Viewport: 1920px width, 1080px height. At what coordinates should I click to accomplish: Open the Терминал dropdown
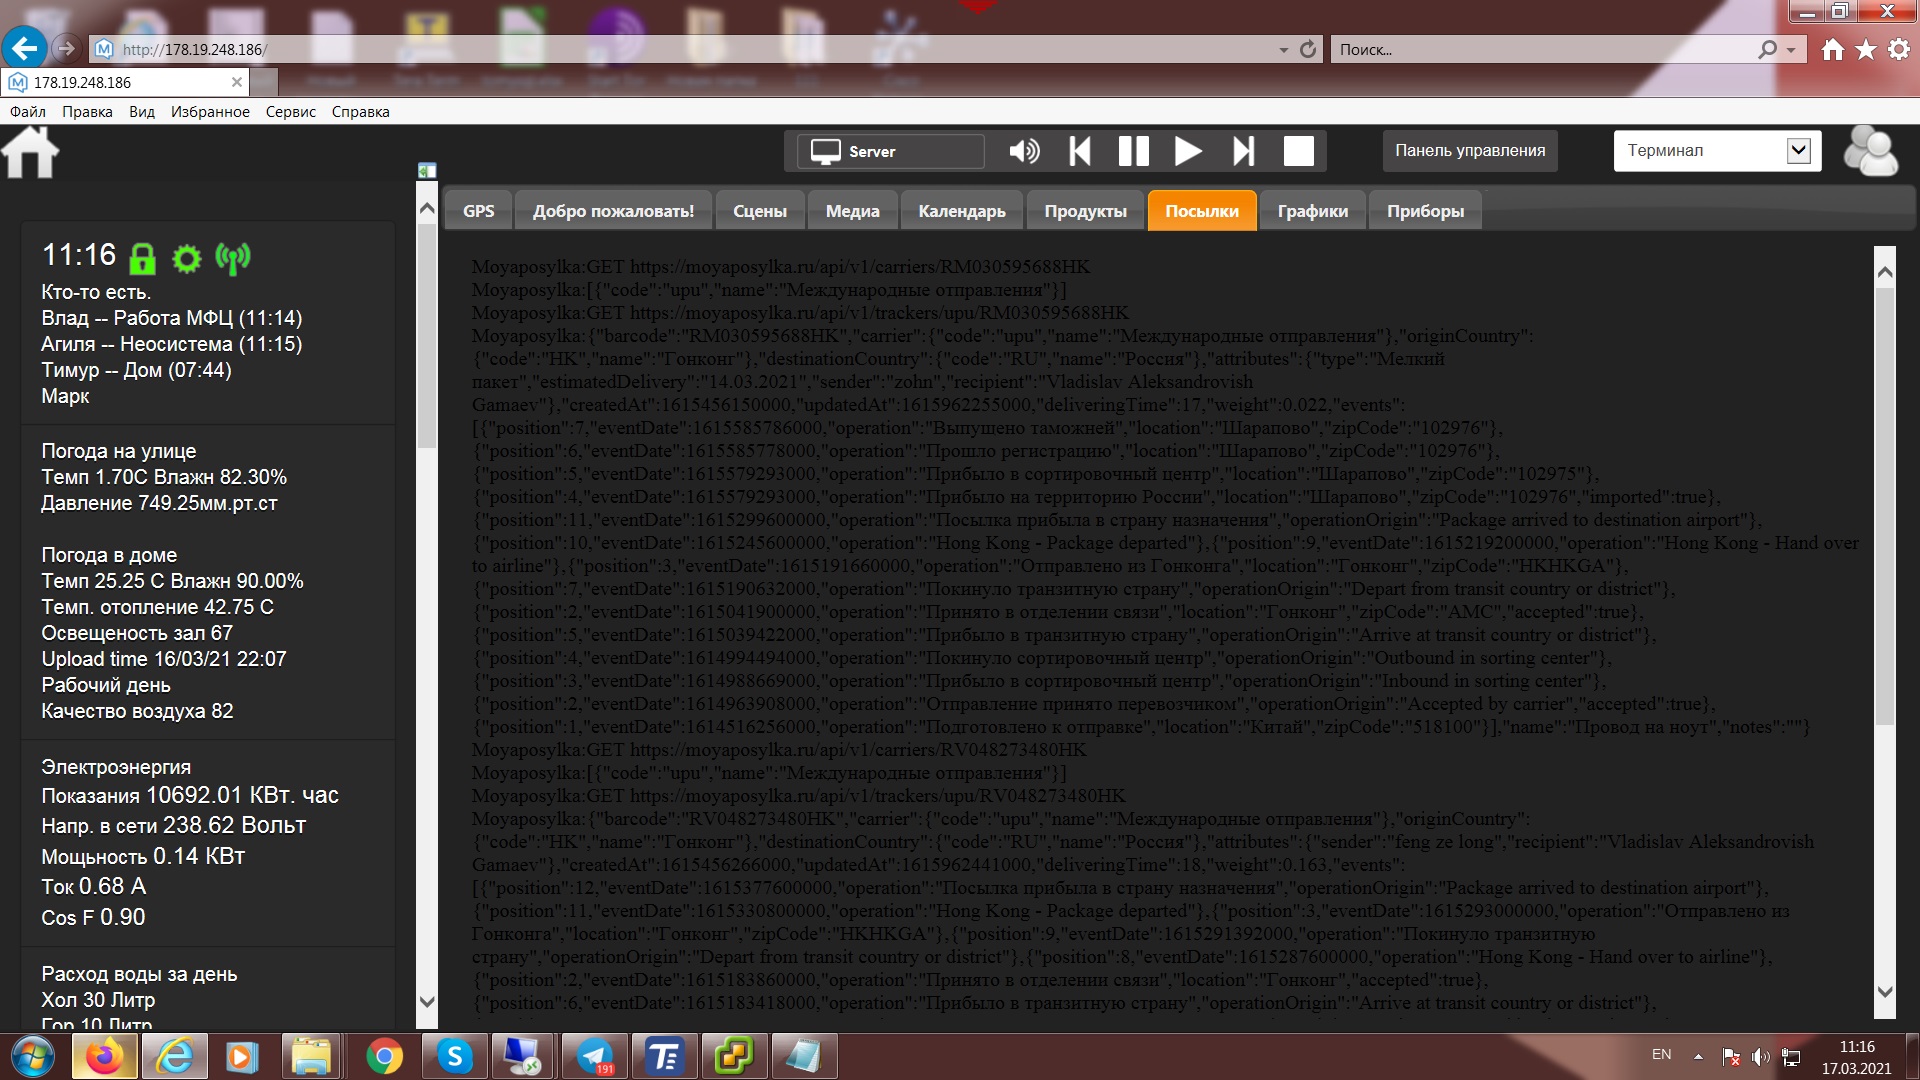1798,151
